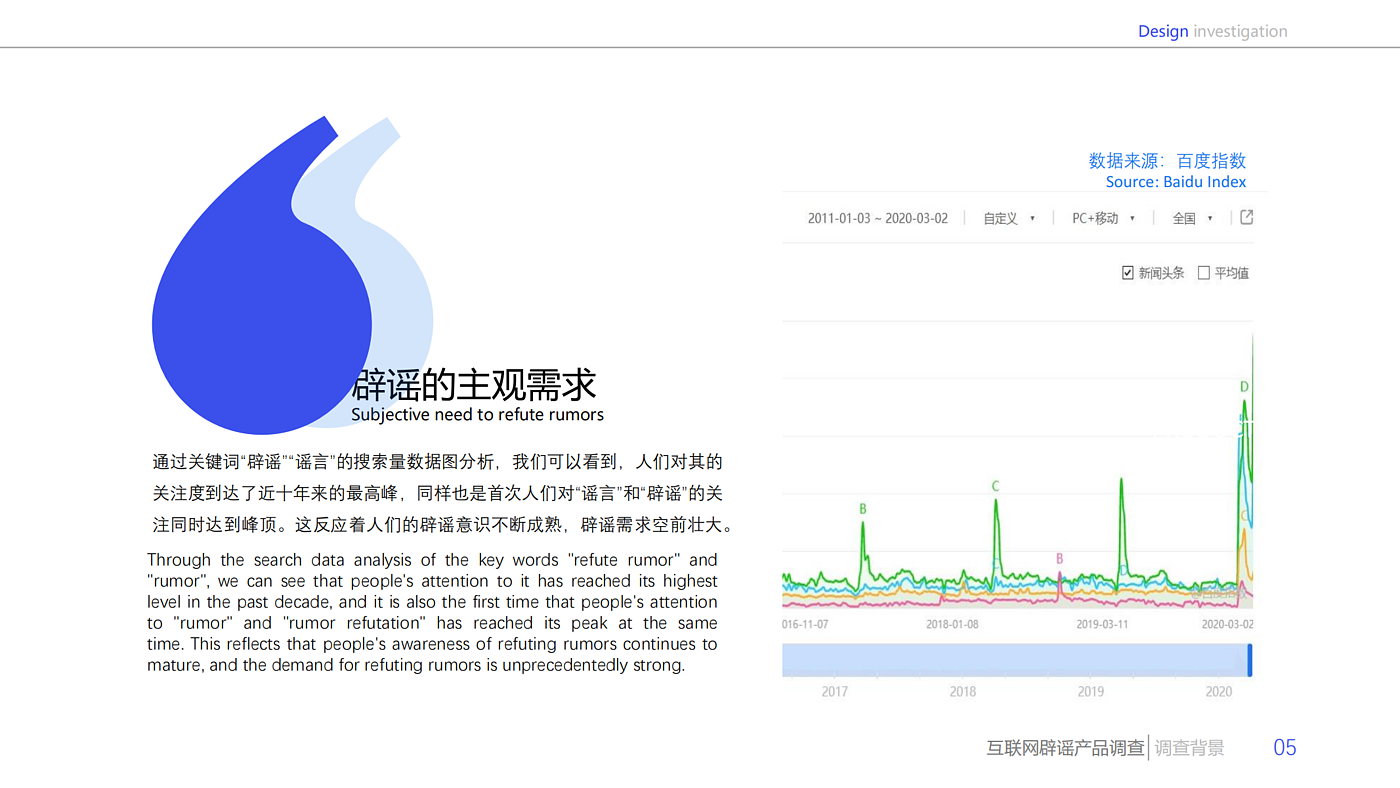This screenshot has height=788, width=1400.
Task: Click the Subjective need to refute rumors subtitle
Action: (477, 414)
